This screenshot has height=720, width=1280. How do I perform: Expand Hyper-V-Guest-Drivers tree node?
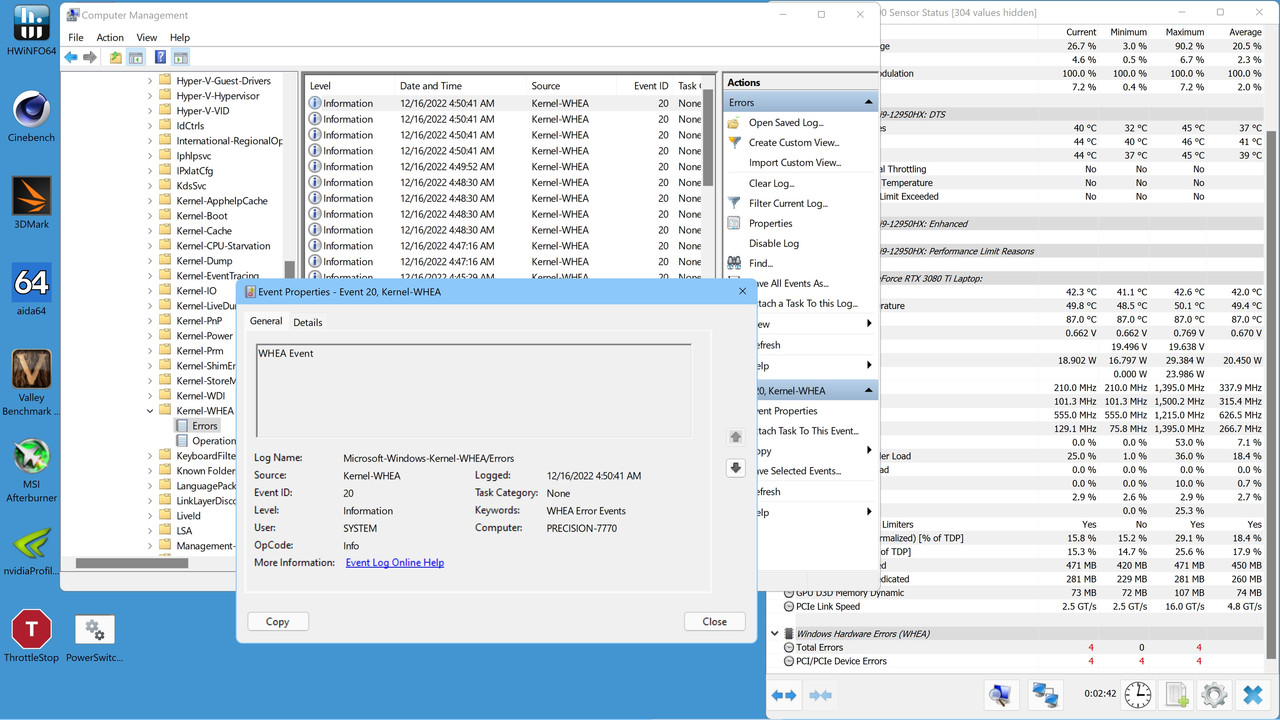click(x=151, y=81)
